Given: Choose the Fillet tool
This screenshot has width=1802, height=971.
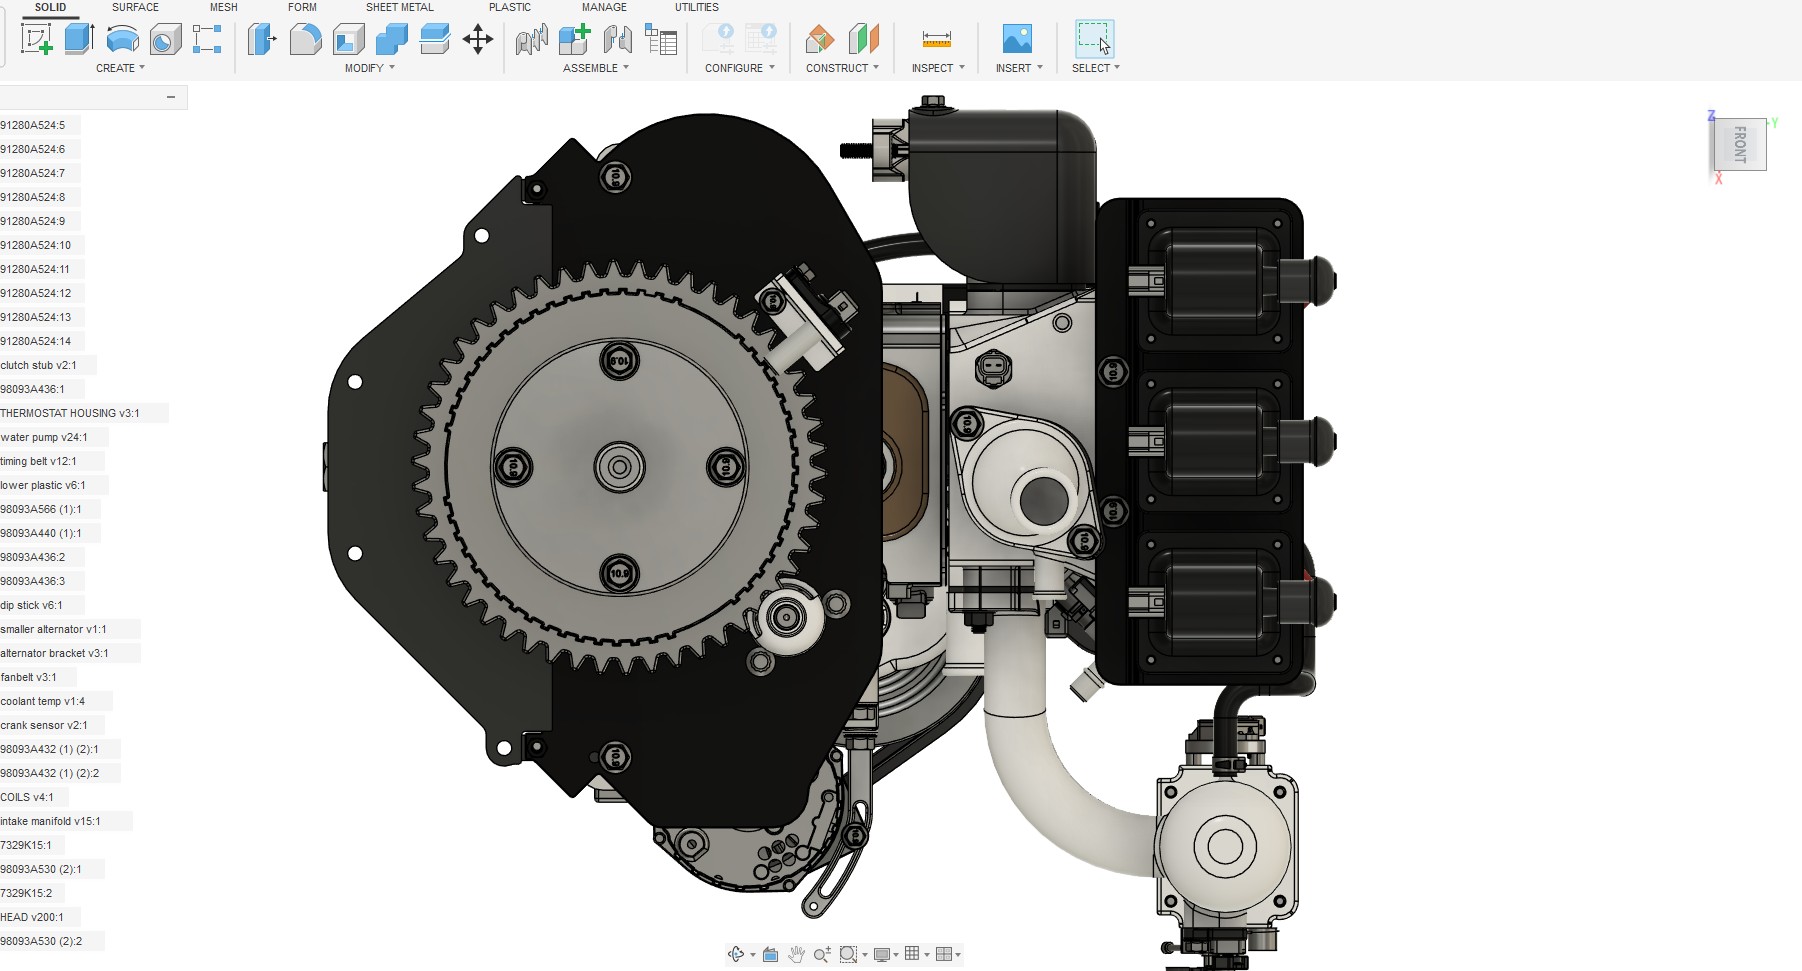Looking at the screenshot, I should click(x=305, y=39).
